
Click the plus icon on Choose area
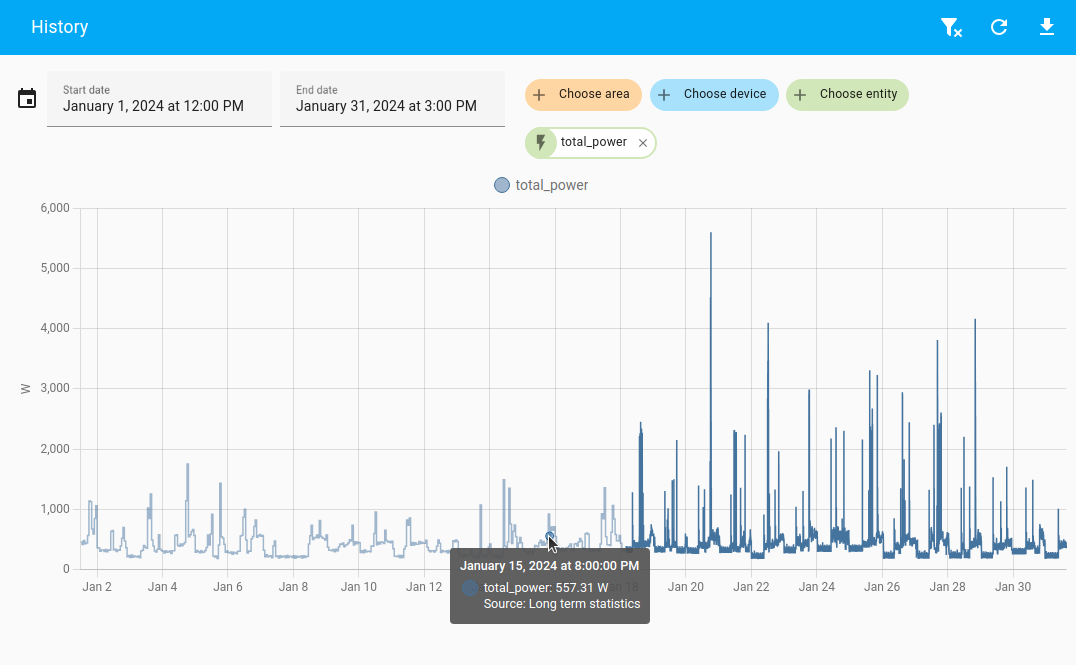coord(539,95)
